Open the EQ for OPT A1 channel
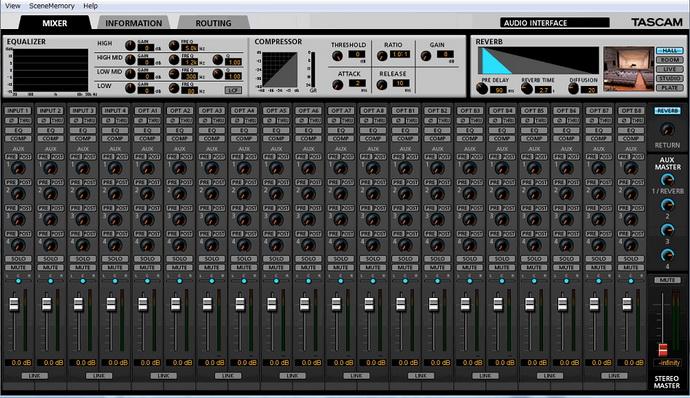Viewport: 690px width, 398px height. 147,130
